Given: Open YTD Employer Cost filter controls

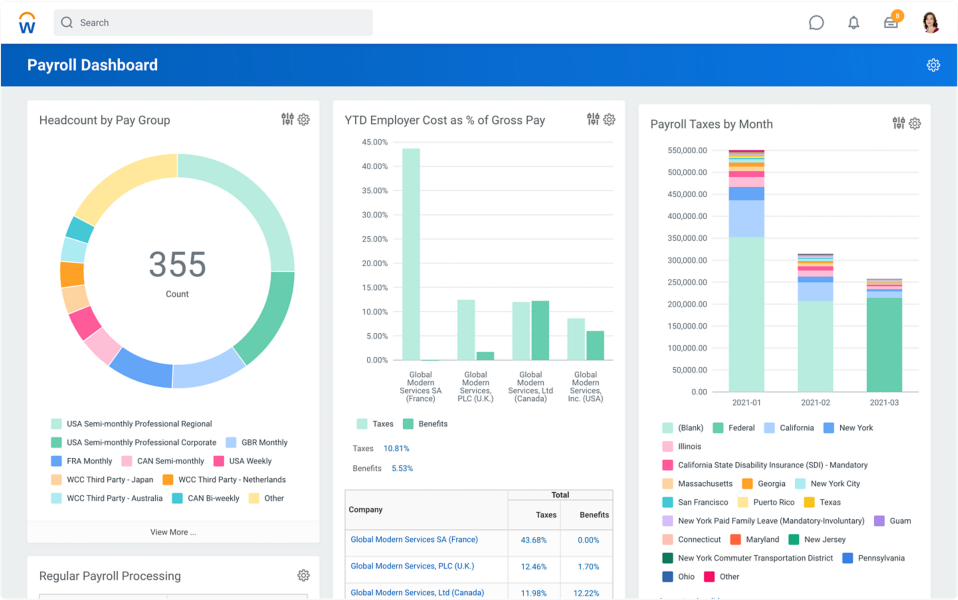Looking at the screenshot, I should coord(593,120).
